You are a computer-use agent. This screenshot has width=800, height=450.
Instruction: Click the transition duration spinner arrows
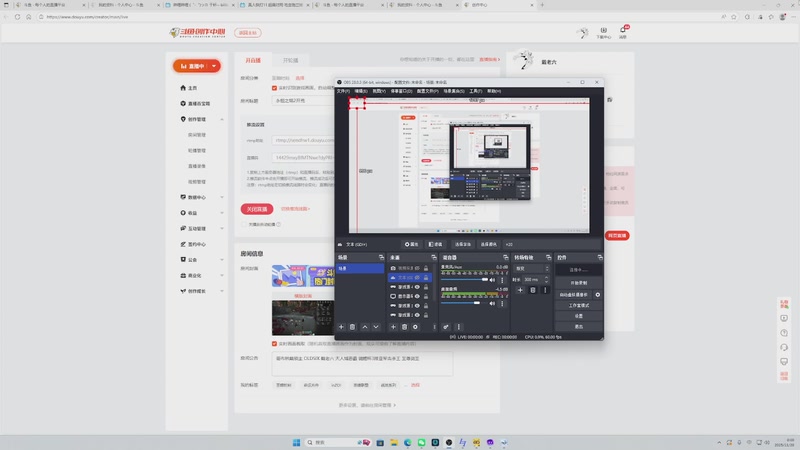pos(546,280)
